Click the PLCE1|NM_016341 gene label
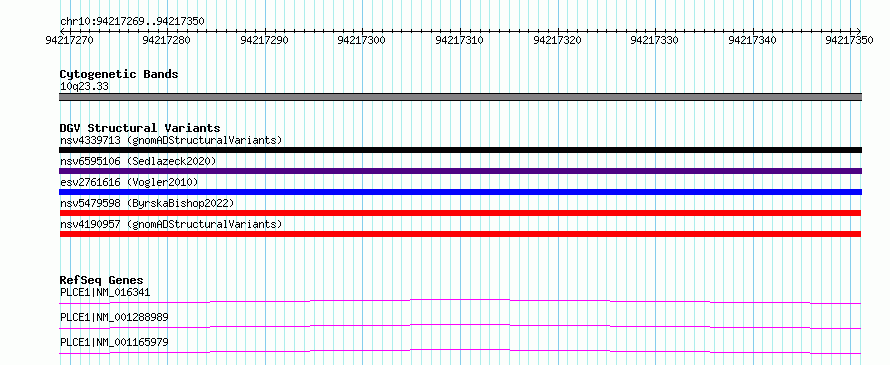Image resolution: width=890 pixels, height=365 pixels. 105,292
